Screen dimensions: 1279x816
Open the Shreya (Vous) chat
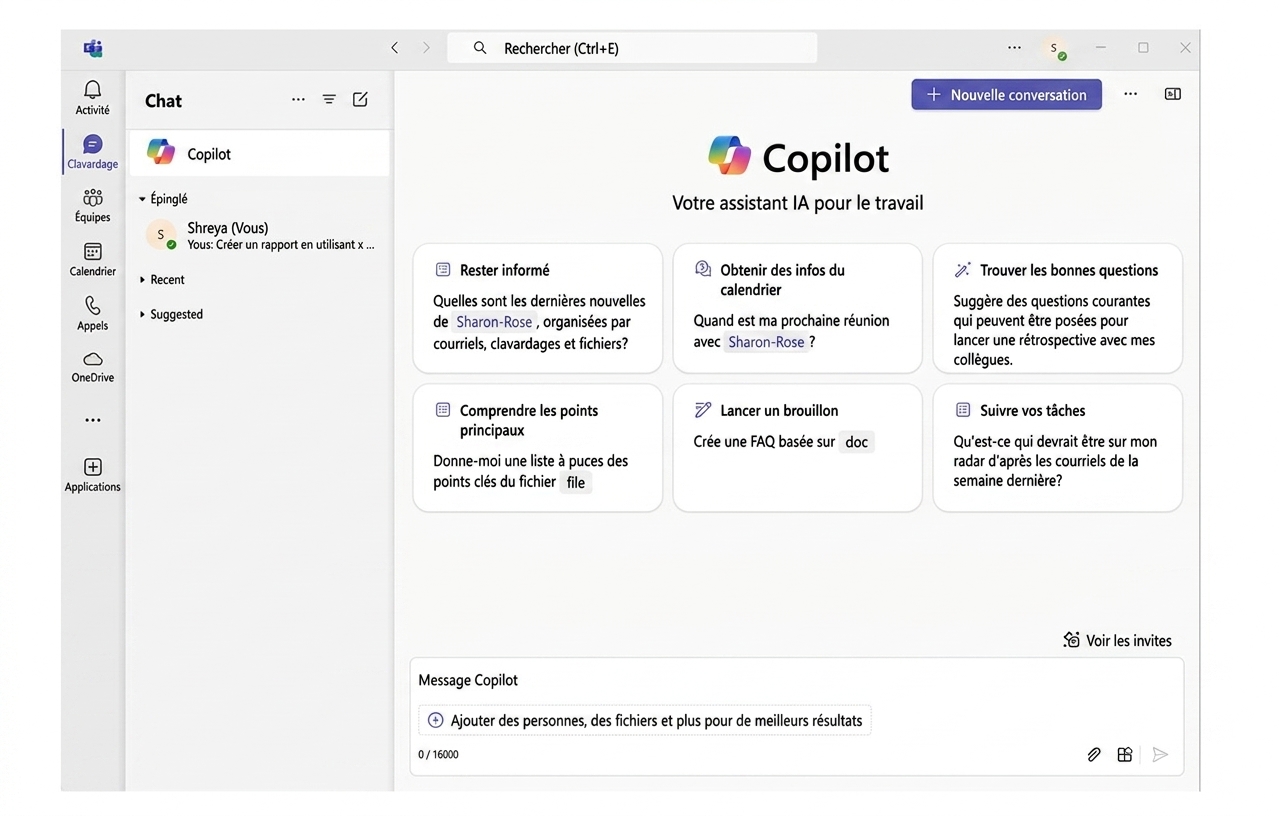(259, 235)
